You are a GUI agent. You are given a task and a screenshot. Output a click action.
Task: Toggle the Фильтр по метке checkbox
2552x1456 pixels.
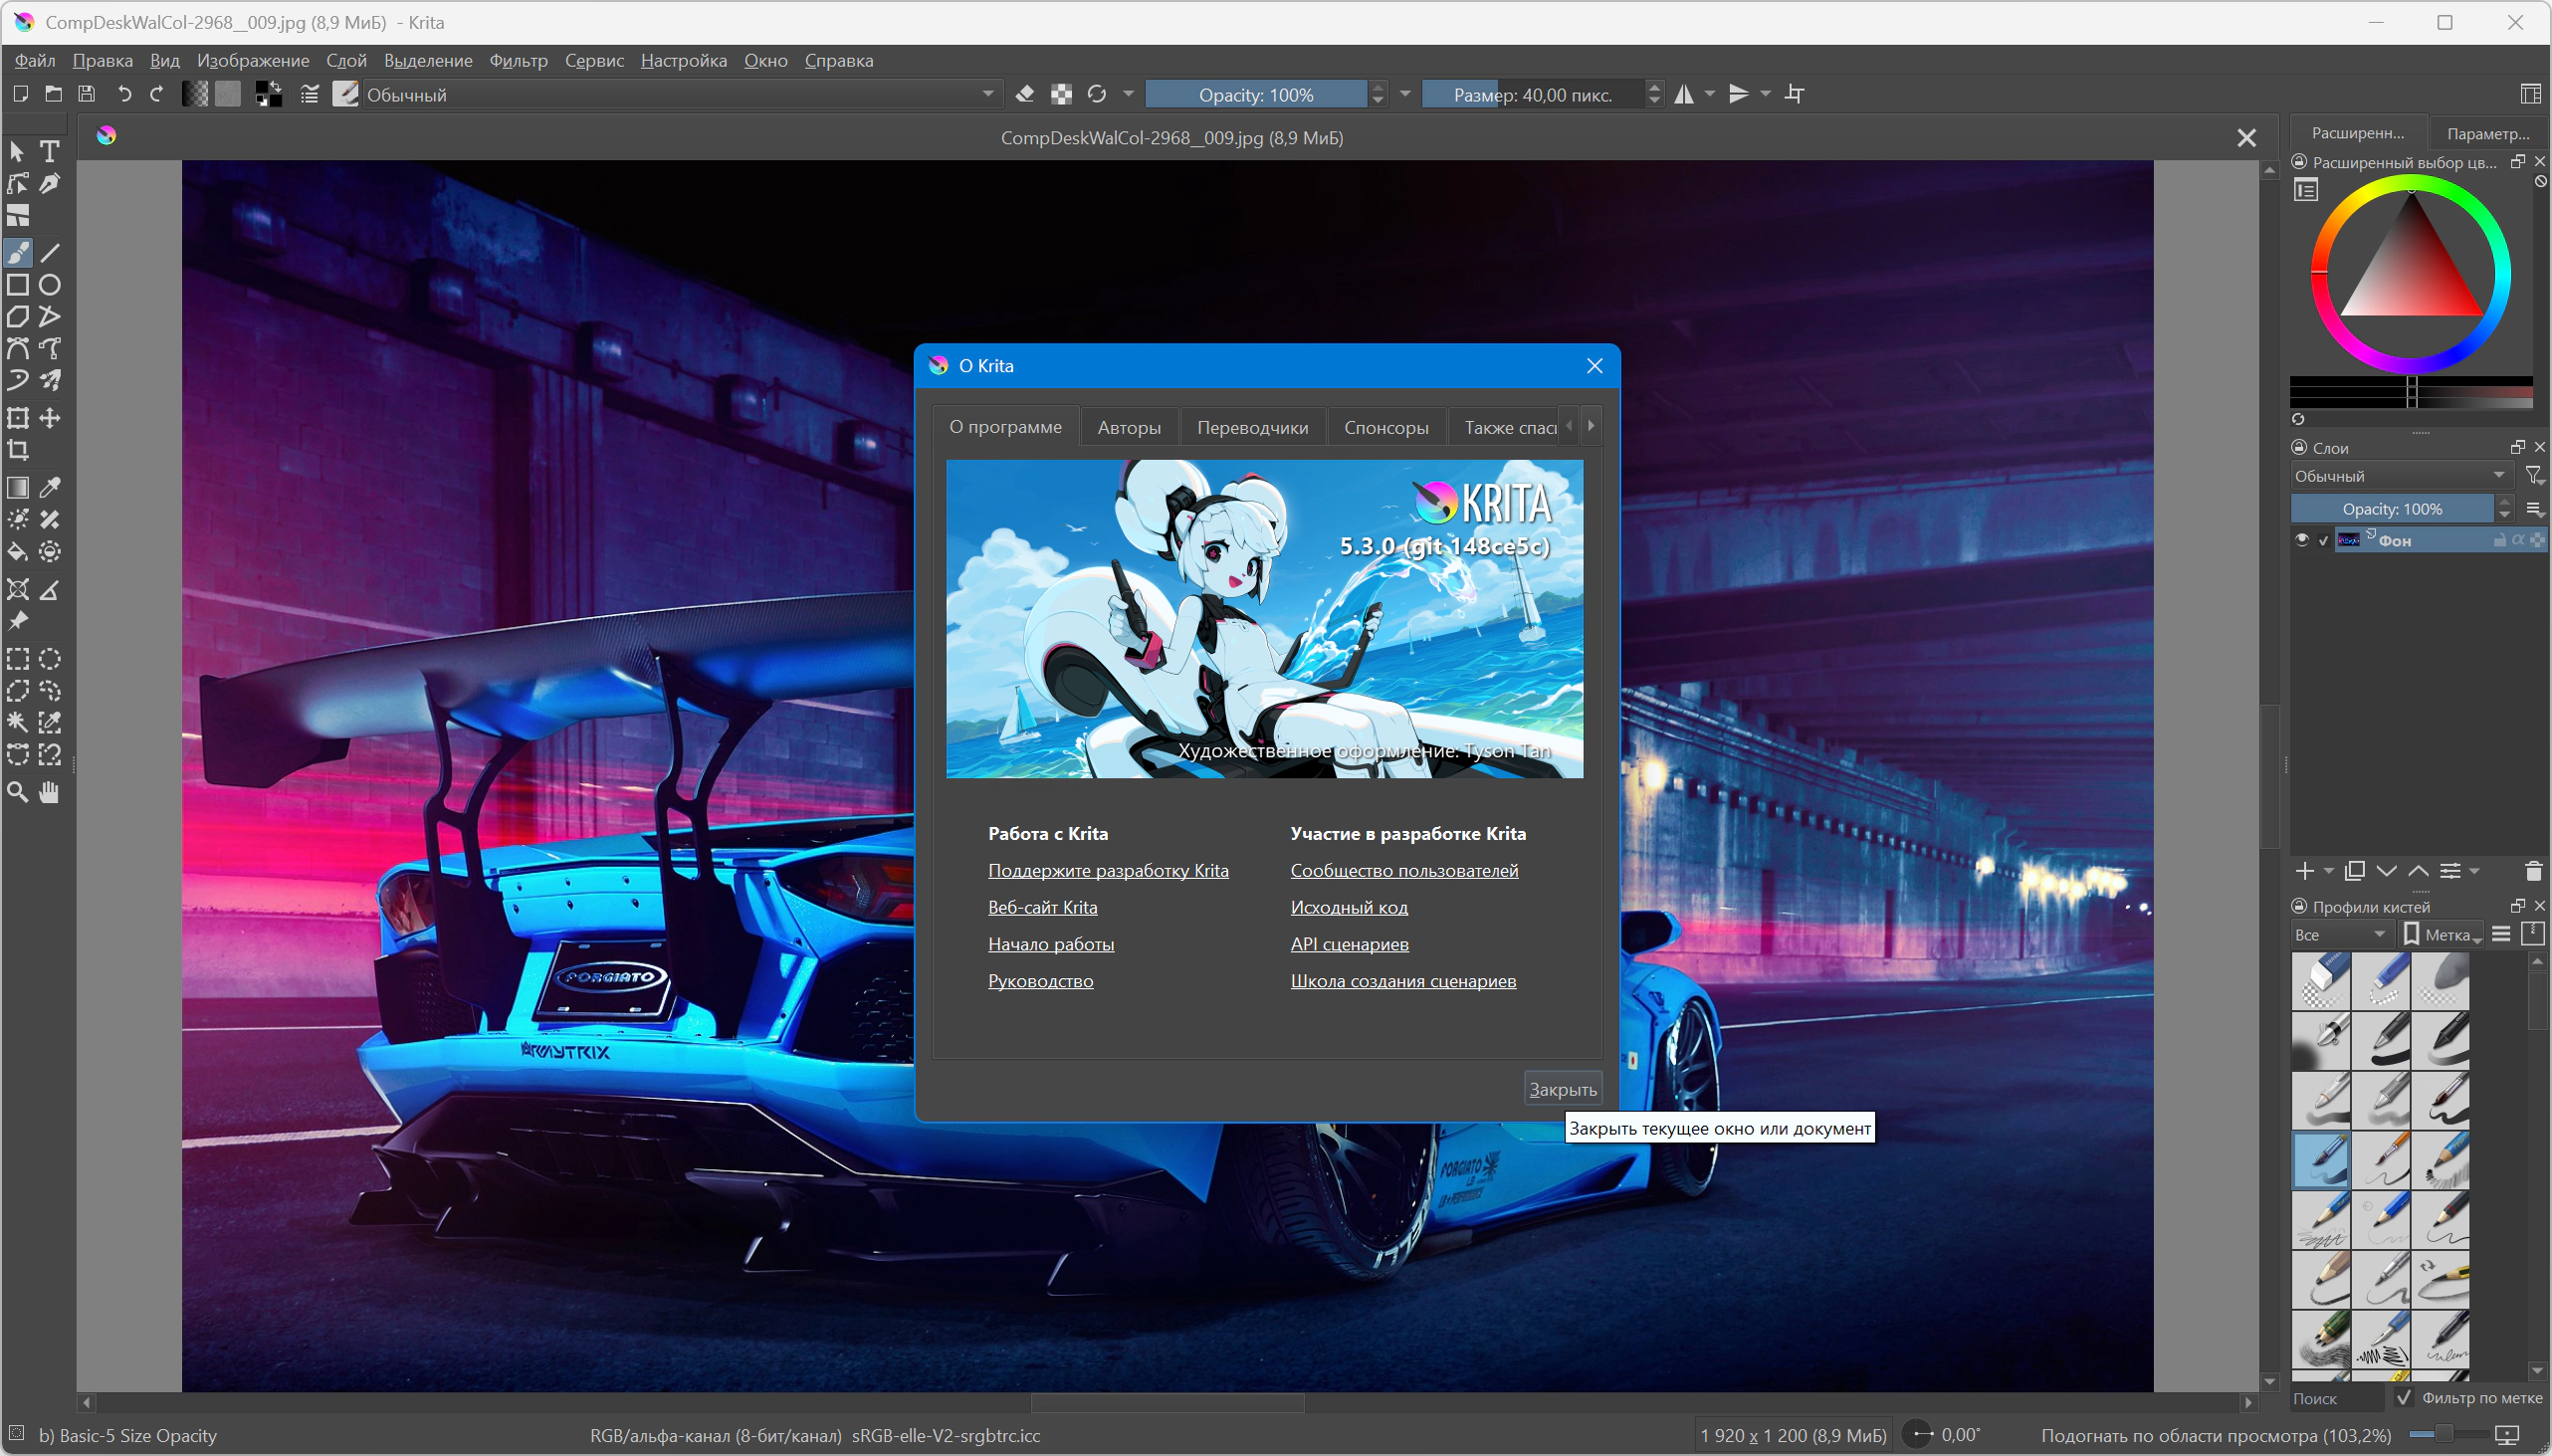click(2405, 1398)
